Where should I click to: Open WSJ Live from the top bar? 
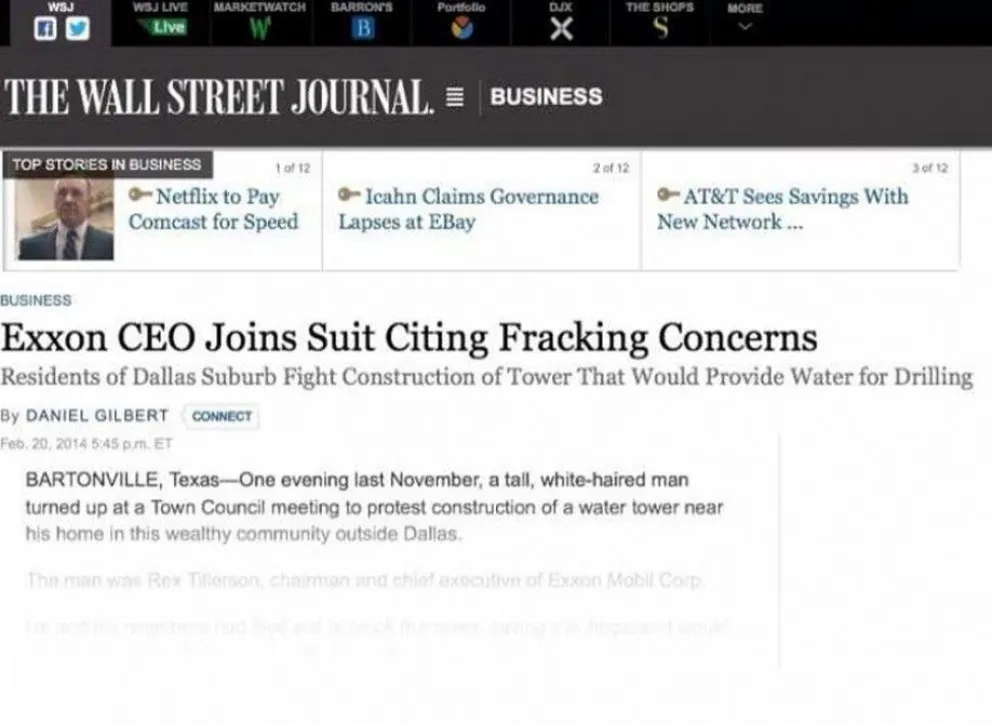[166, 26]
